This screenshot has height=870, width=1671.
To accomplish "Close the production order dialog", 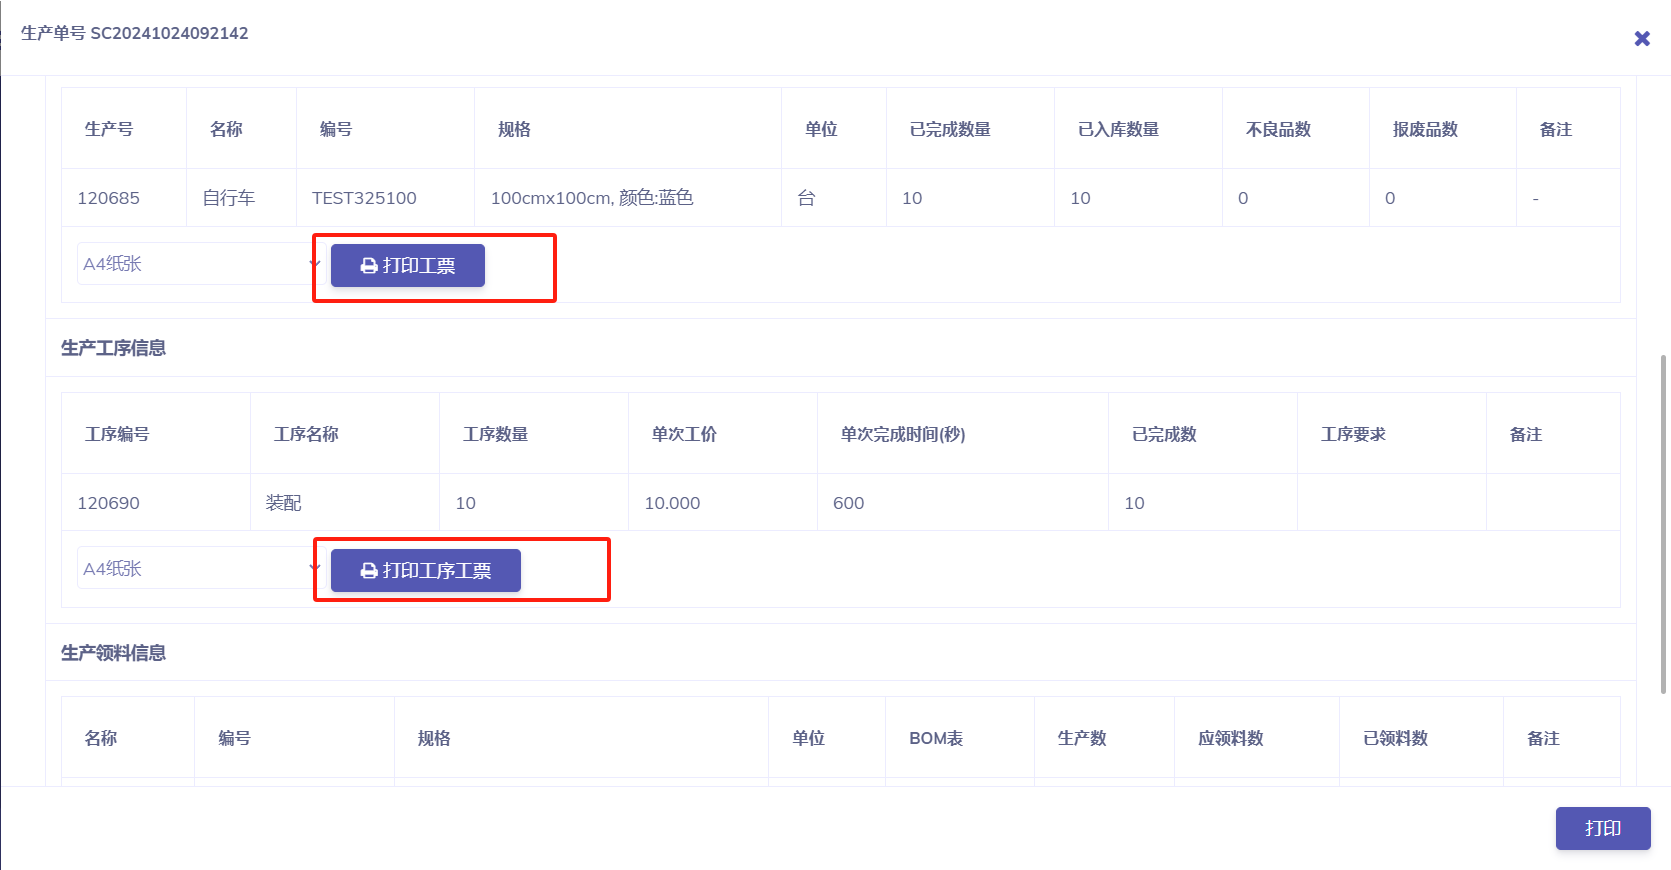I will coord(1641,38).
